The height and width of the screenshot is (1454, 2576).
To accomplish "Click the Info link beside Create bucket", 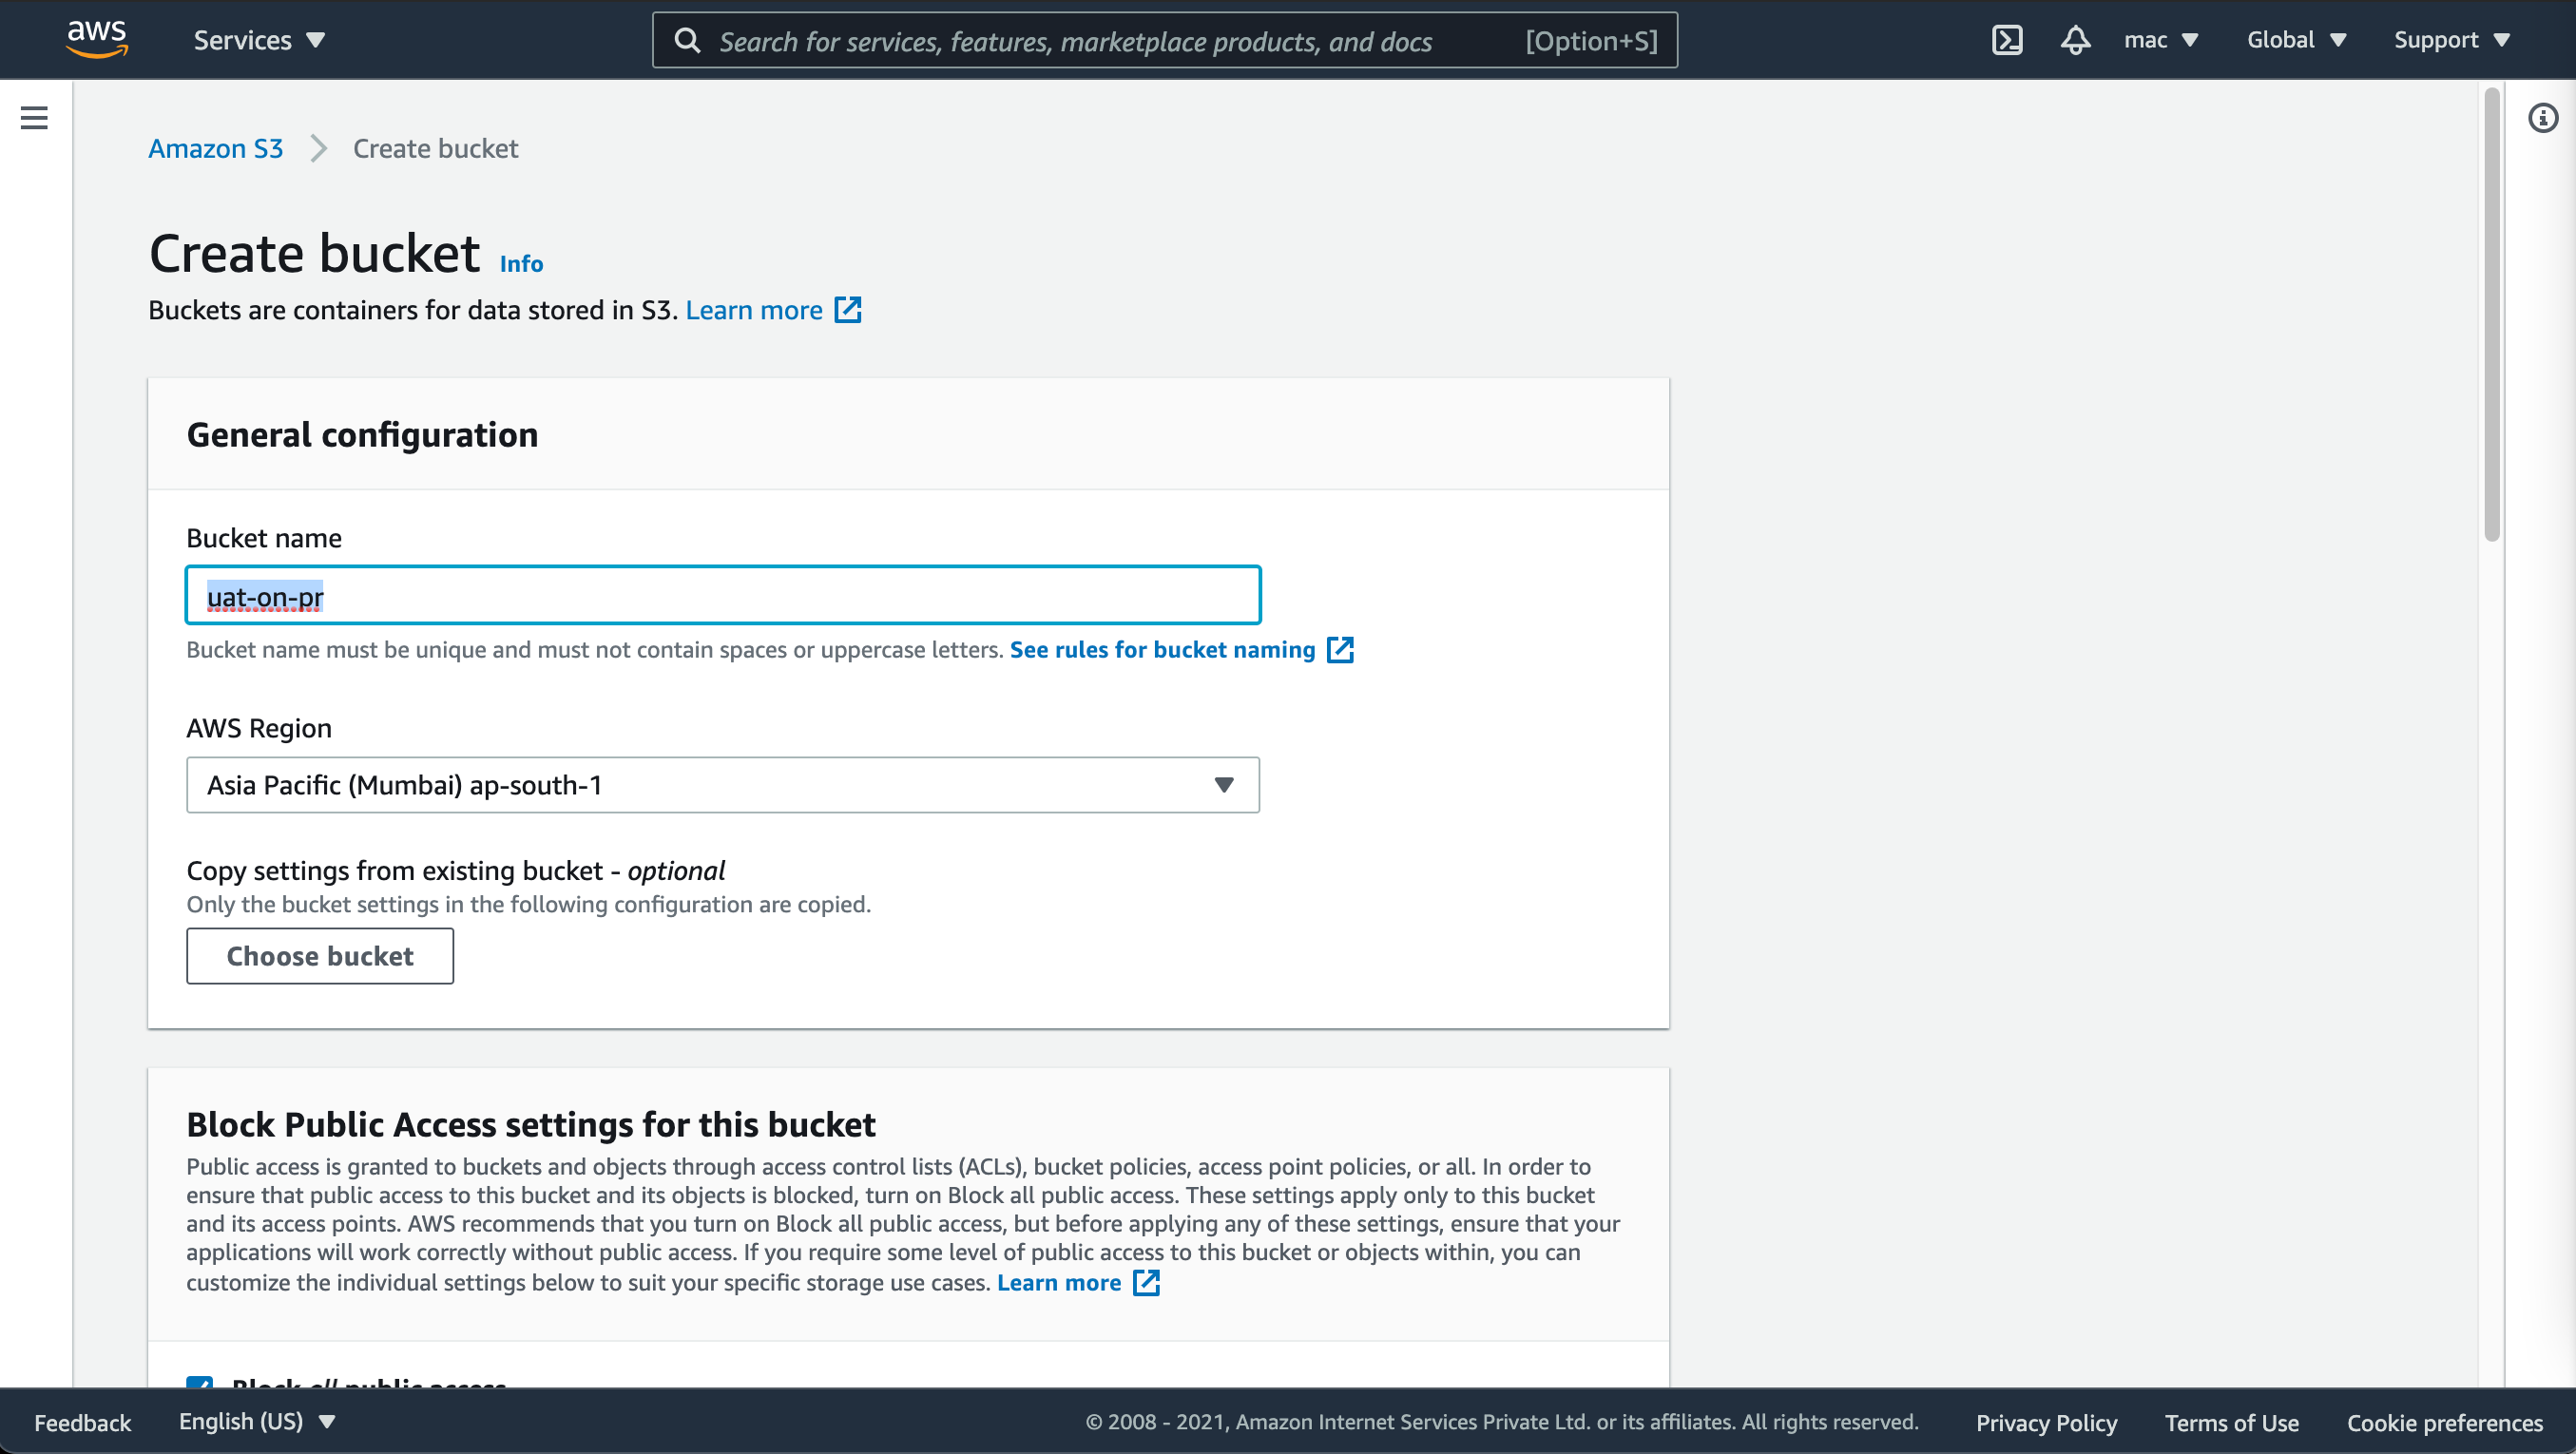I will tap(521, 264).
